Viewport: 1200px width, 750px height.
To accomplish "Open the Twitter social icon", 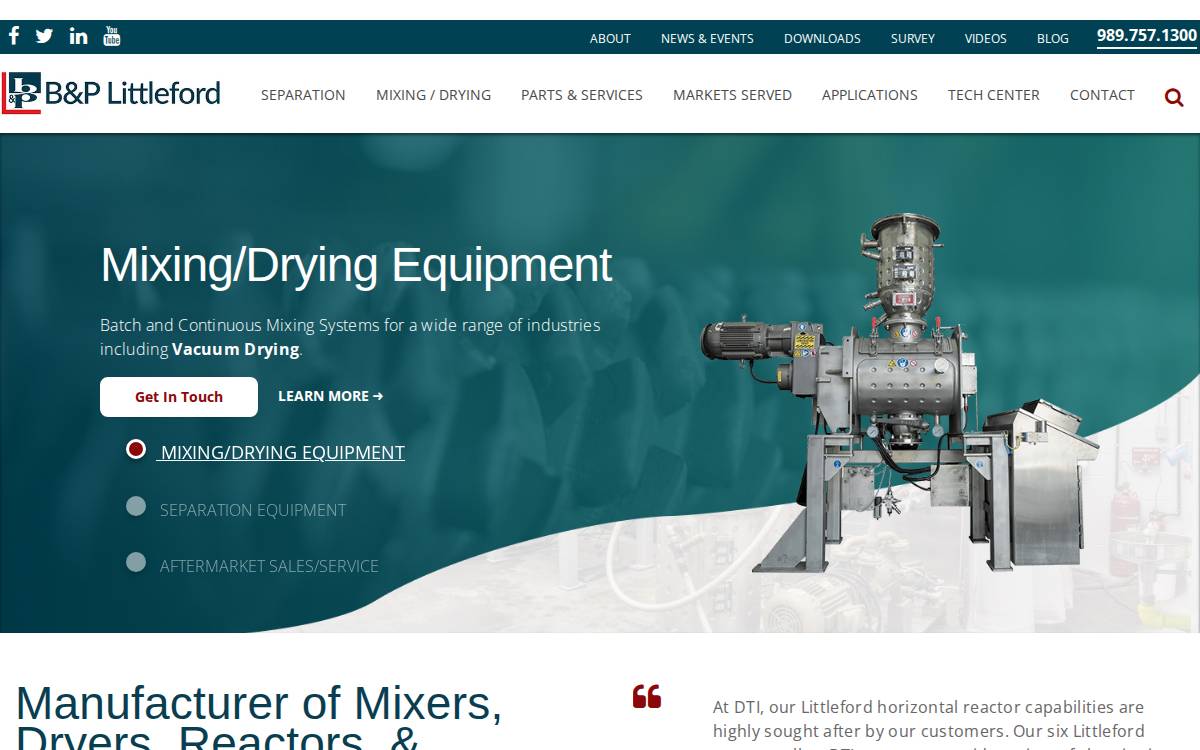I will tap(44, 36).
